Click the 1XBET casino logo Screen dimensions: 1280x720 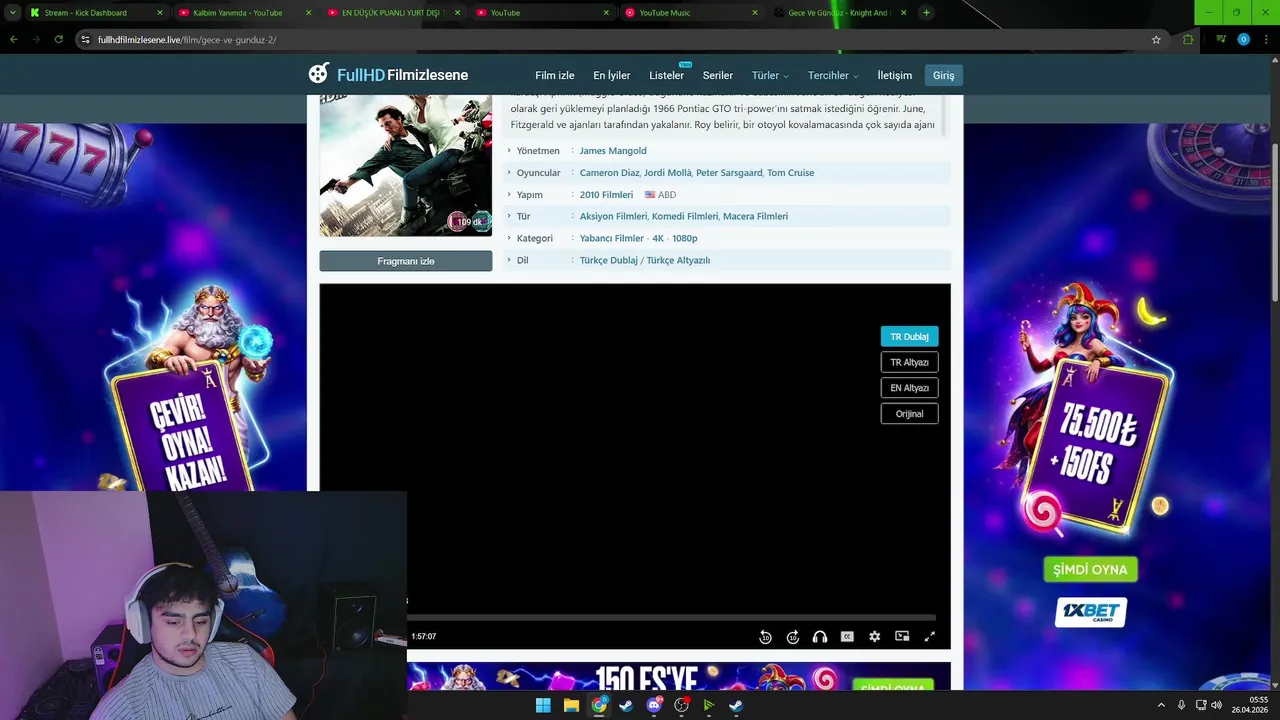[1091, 612]
